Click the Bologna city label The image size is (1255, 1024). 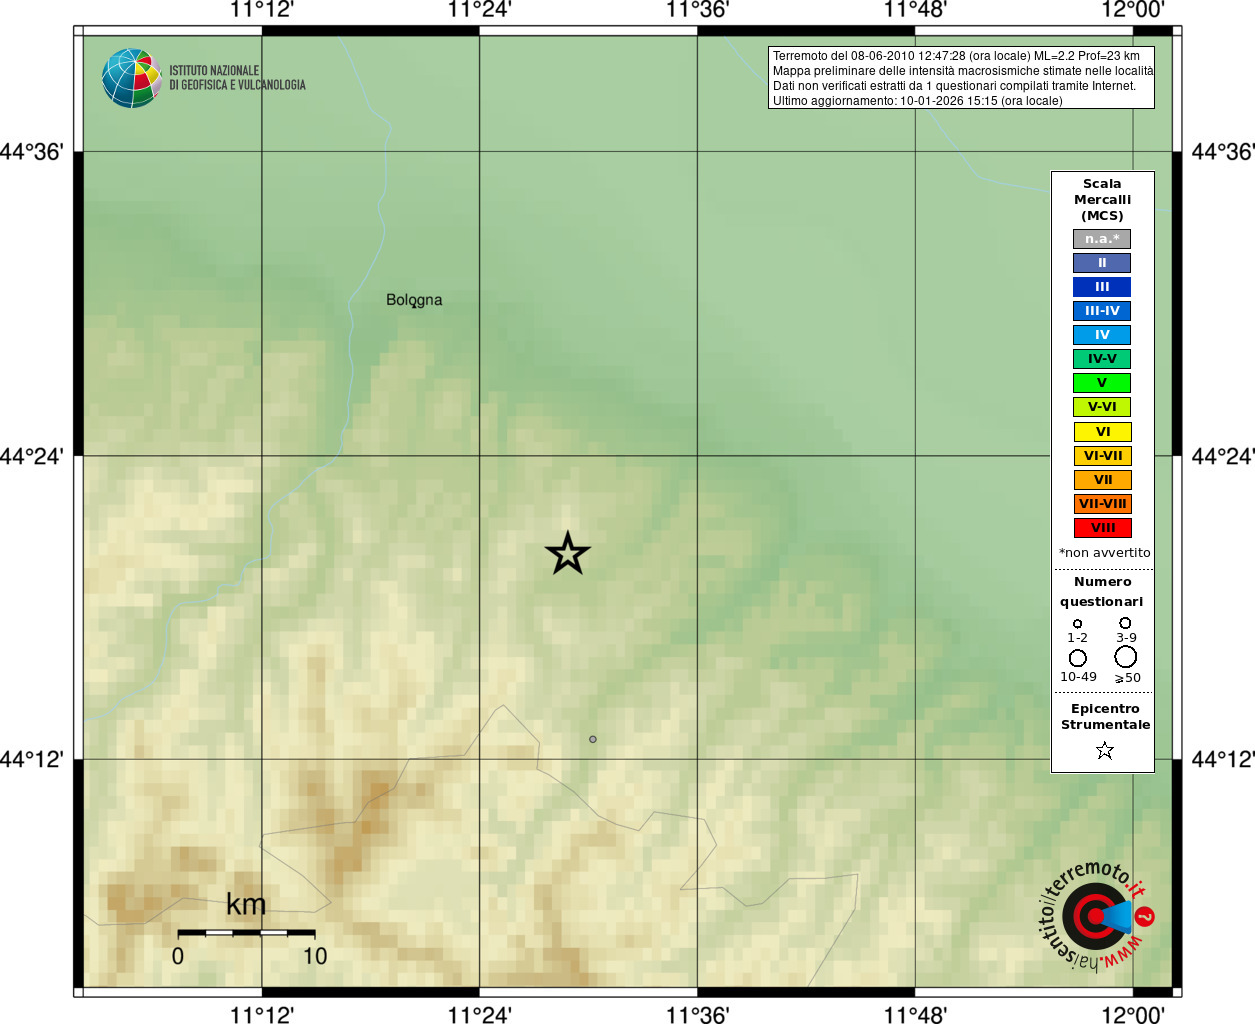(414, 300)
